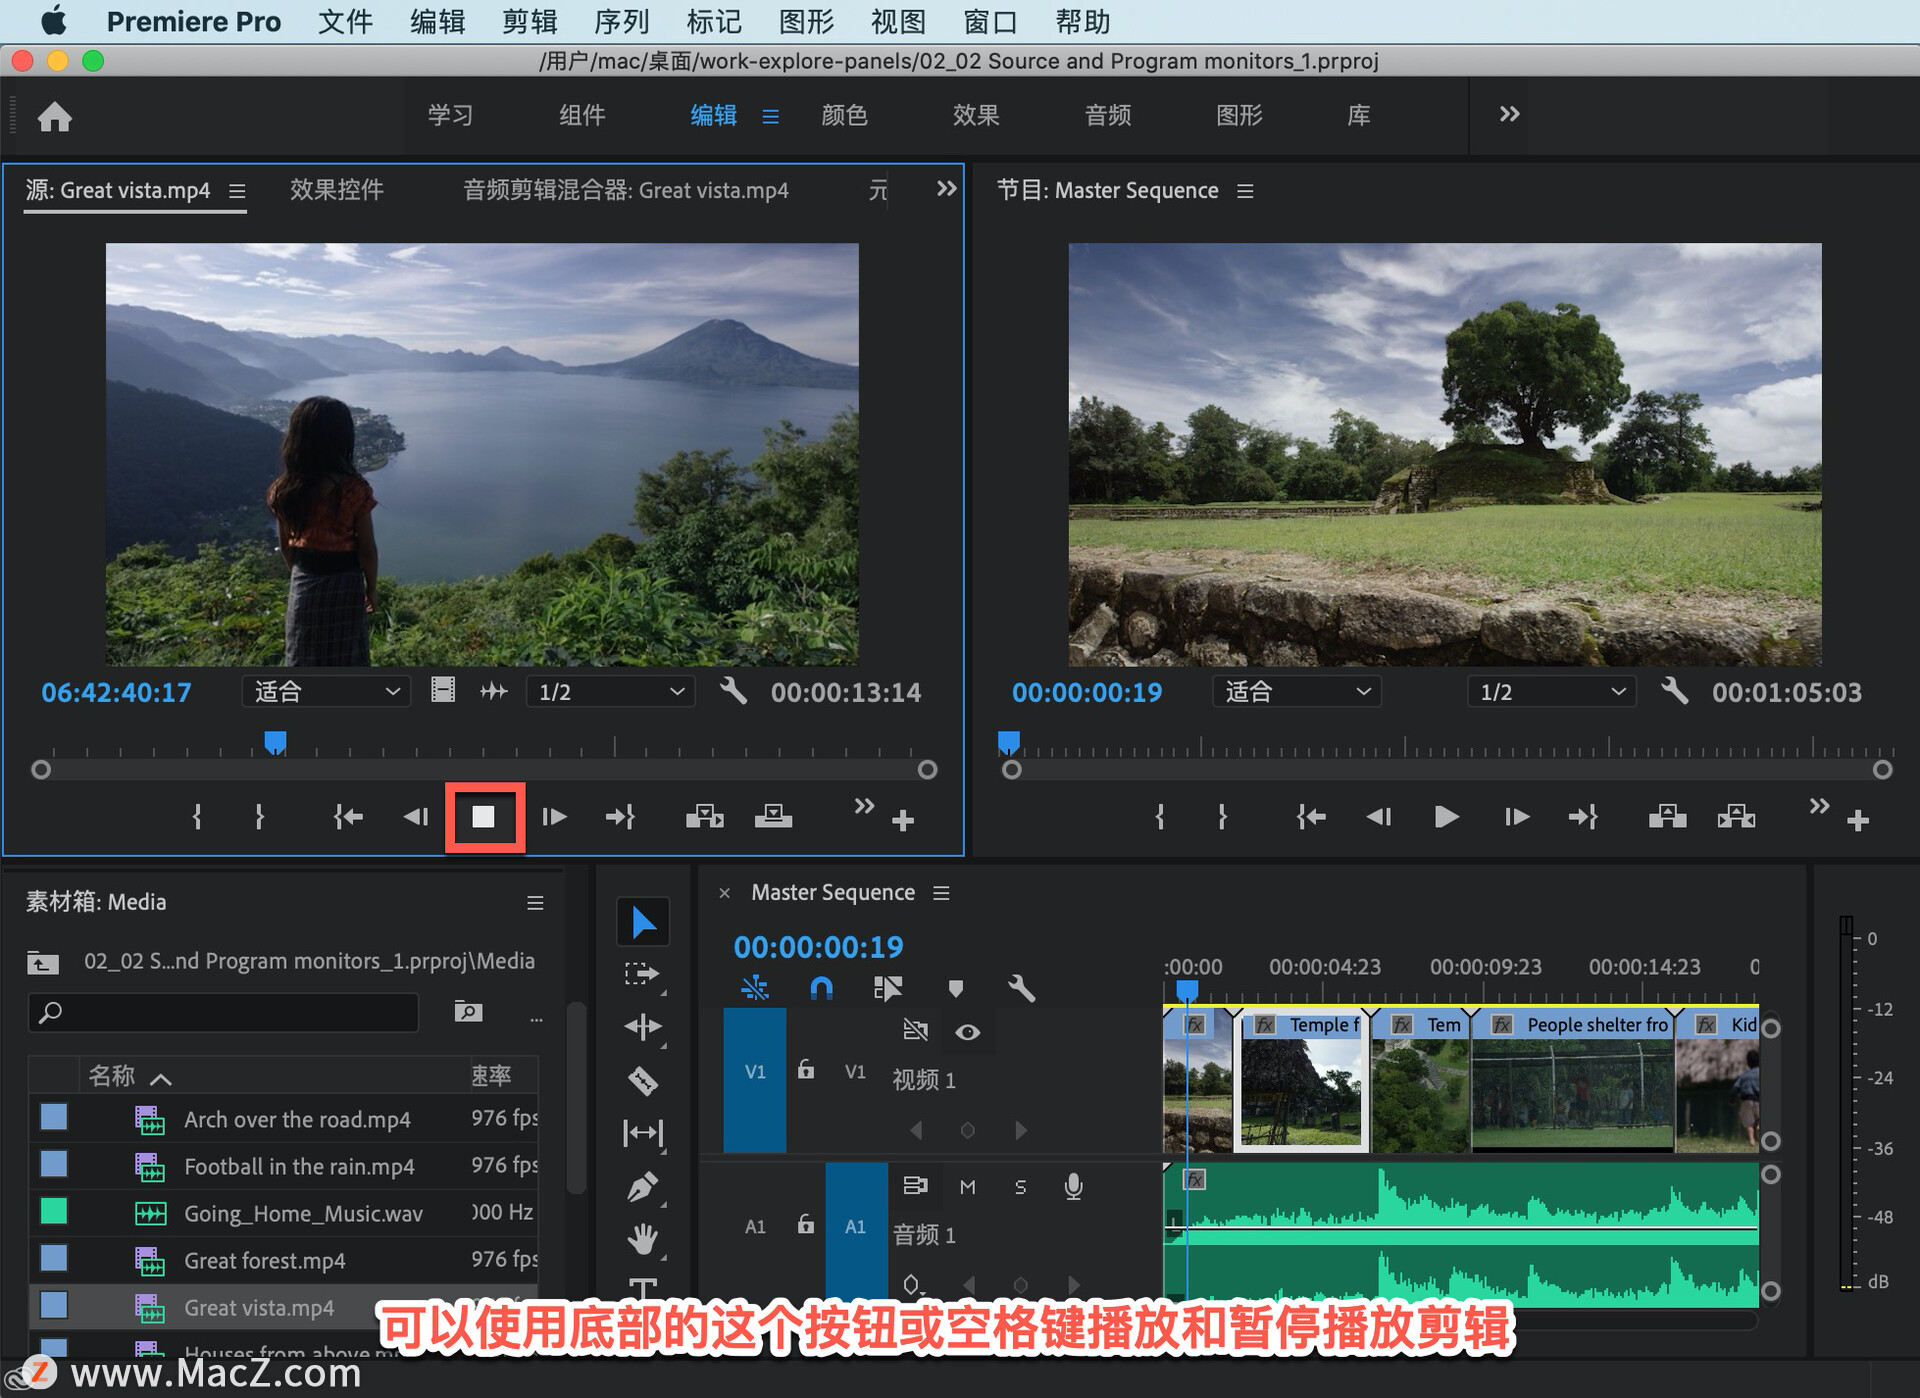Open Source monitor playback resolution dropdown
This screenshot has height=1398, width=1920.
click(x=610, y=691)
